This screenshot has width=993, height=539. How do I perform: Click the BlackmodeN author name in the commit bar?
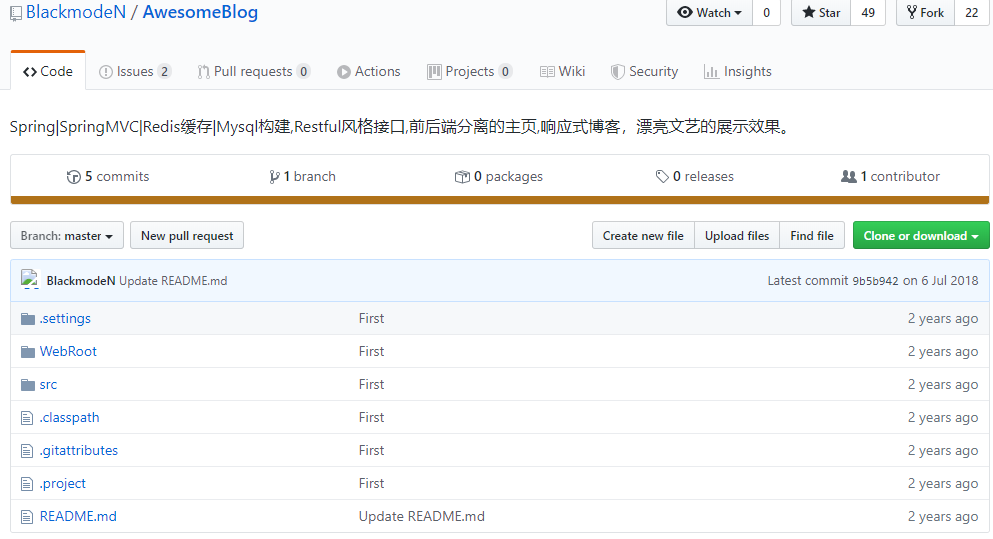coord(81,281)
